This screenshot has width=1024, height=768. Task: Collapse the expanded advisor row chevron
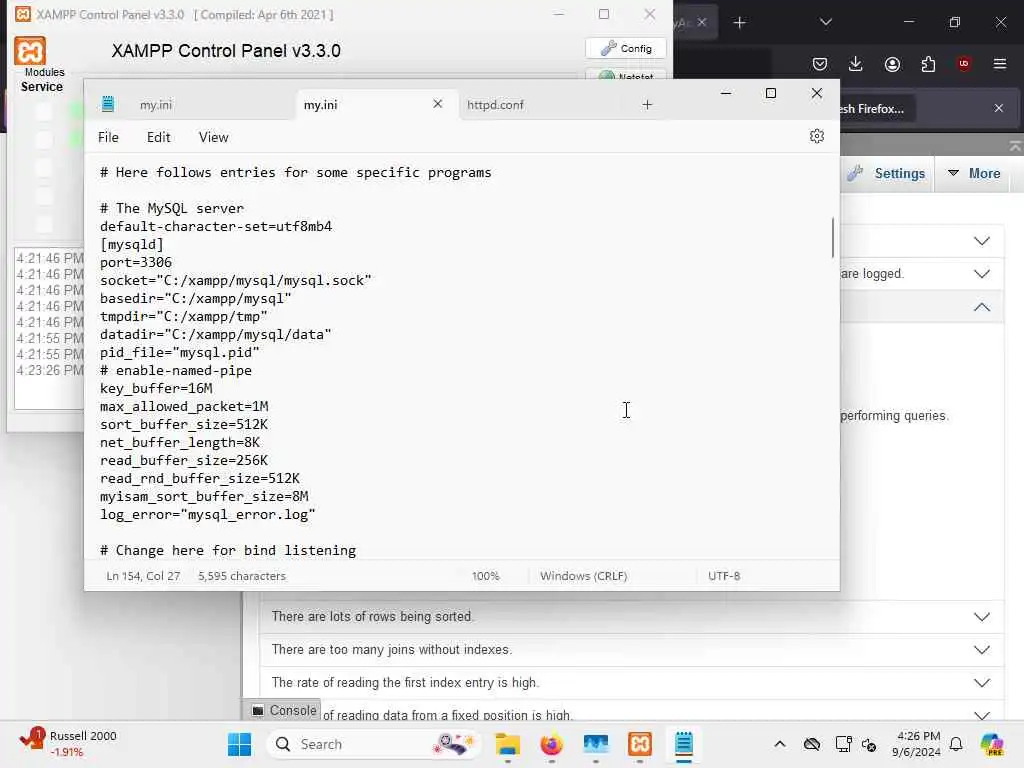(x=982, y=307)
